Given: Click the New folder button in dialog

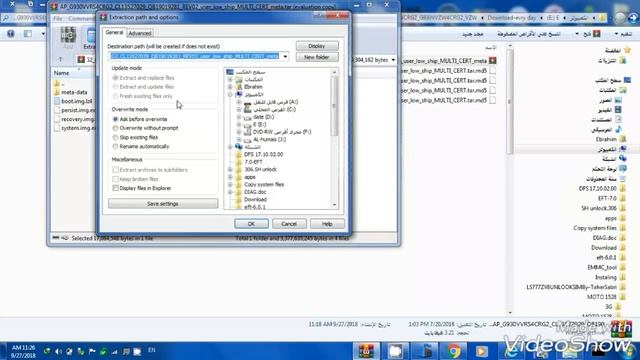Looking at the screenshot, I should [317, 57].
